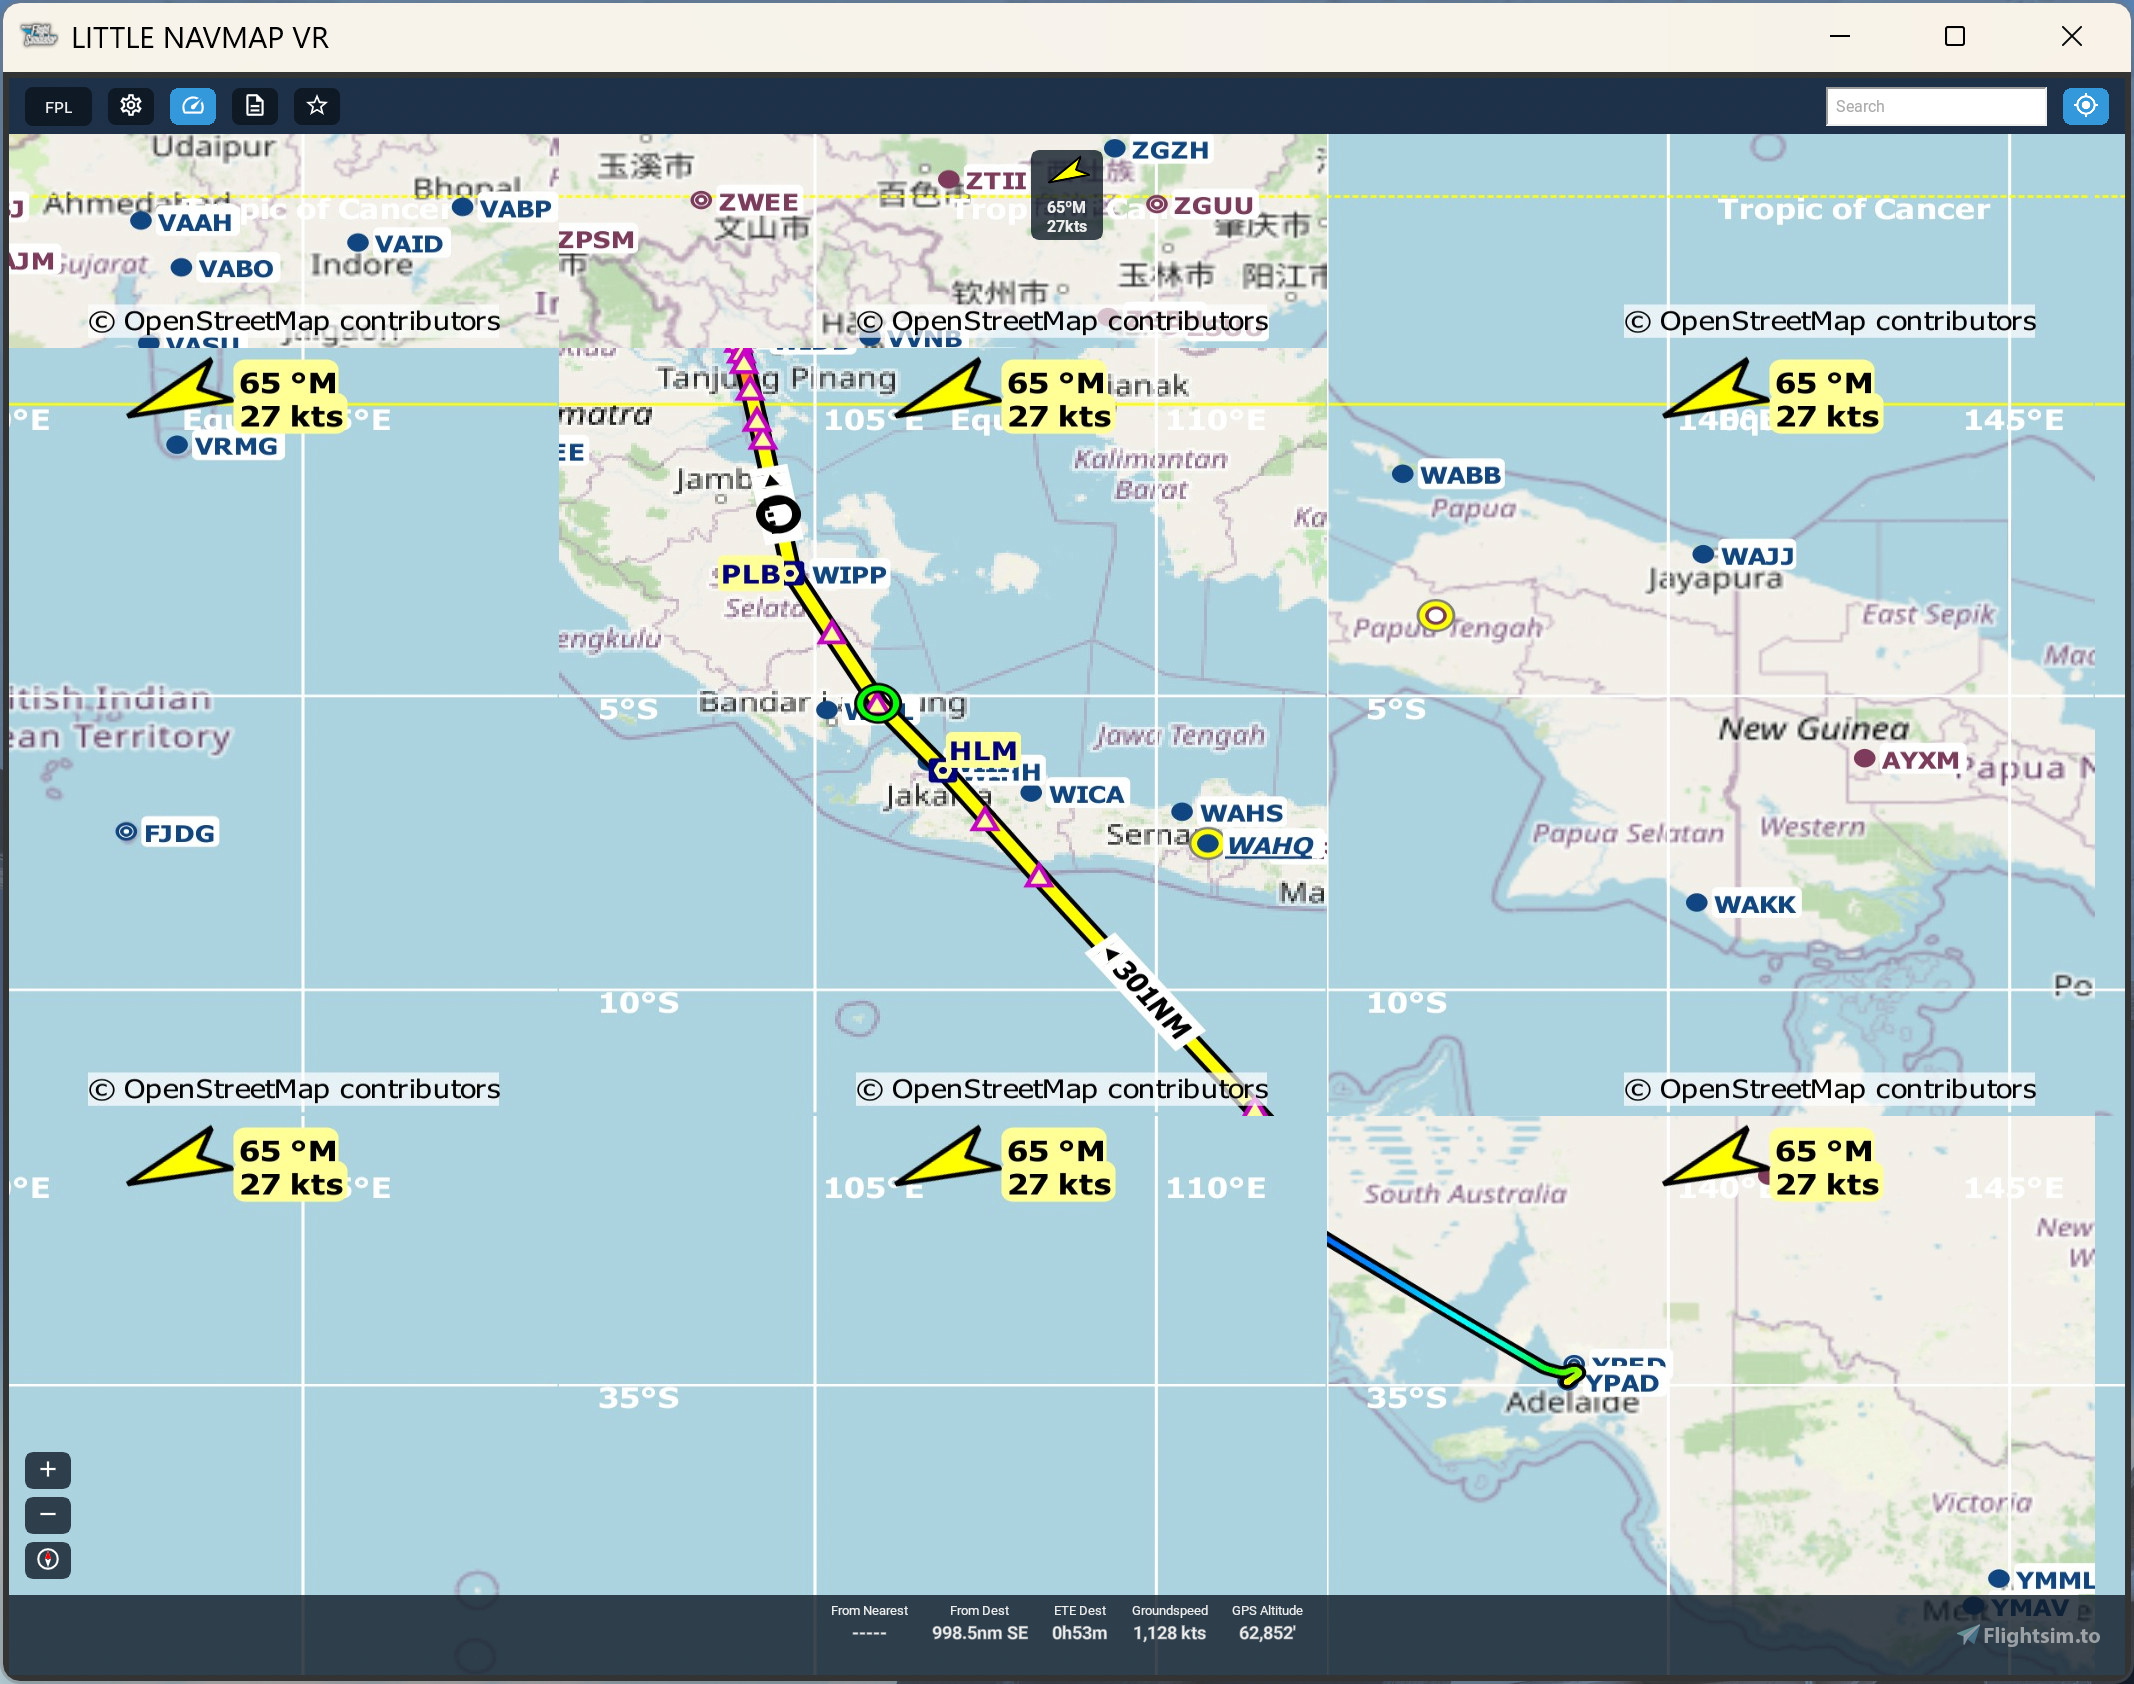
Task: Click inside the Search field
Action: (1934, 106)
